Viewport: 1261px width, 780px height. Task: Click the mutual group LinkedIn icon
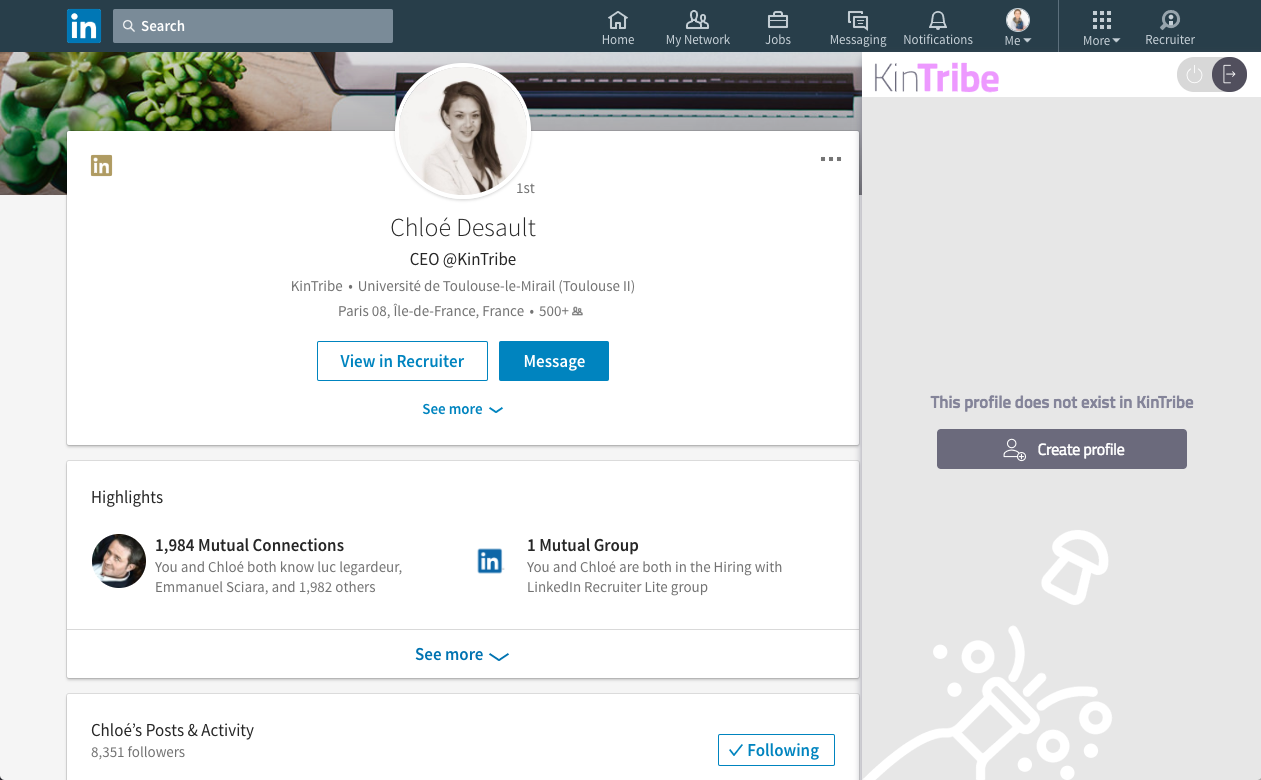[x=490, y=561]
